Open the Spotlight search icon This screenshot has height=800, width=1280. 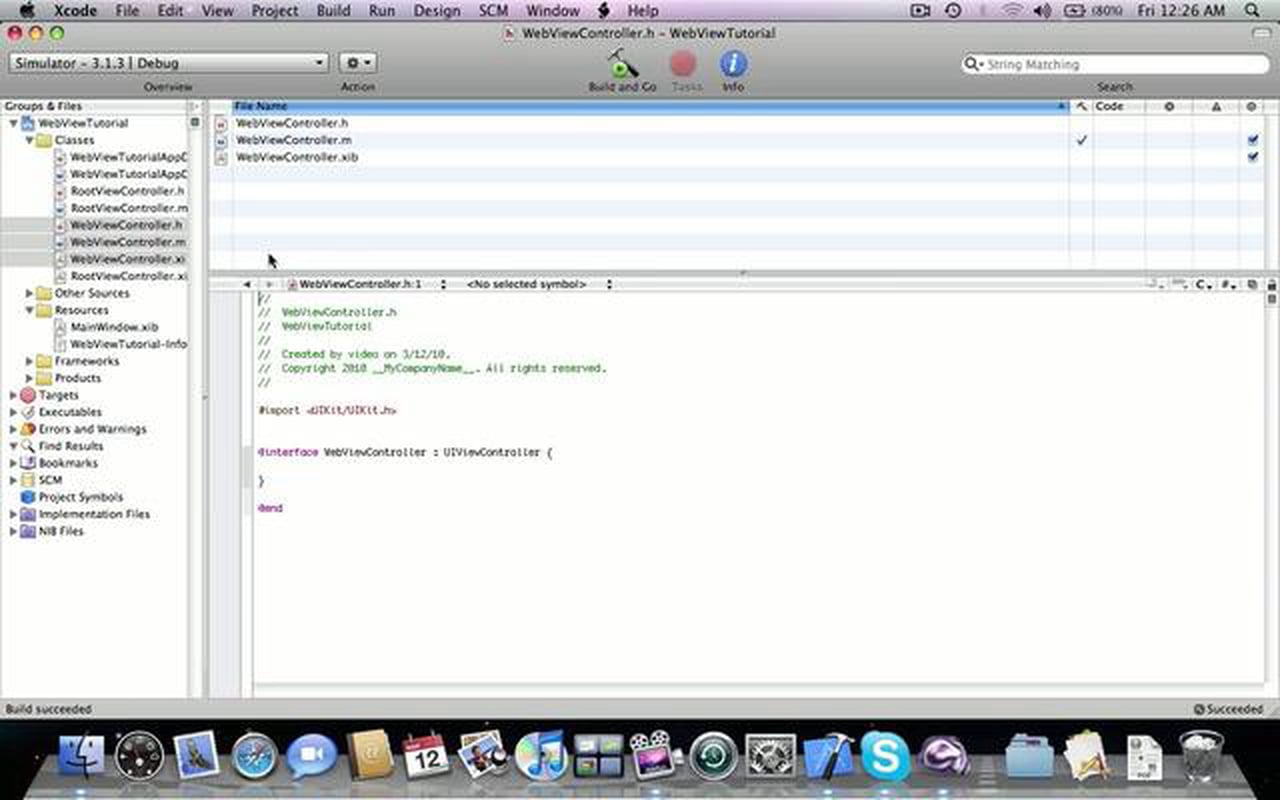click(1252, 11)
